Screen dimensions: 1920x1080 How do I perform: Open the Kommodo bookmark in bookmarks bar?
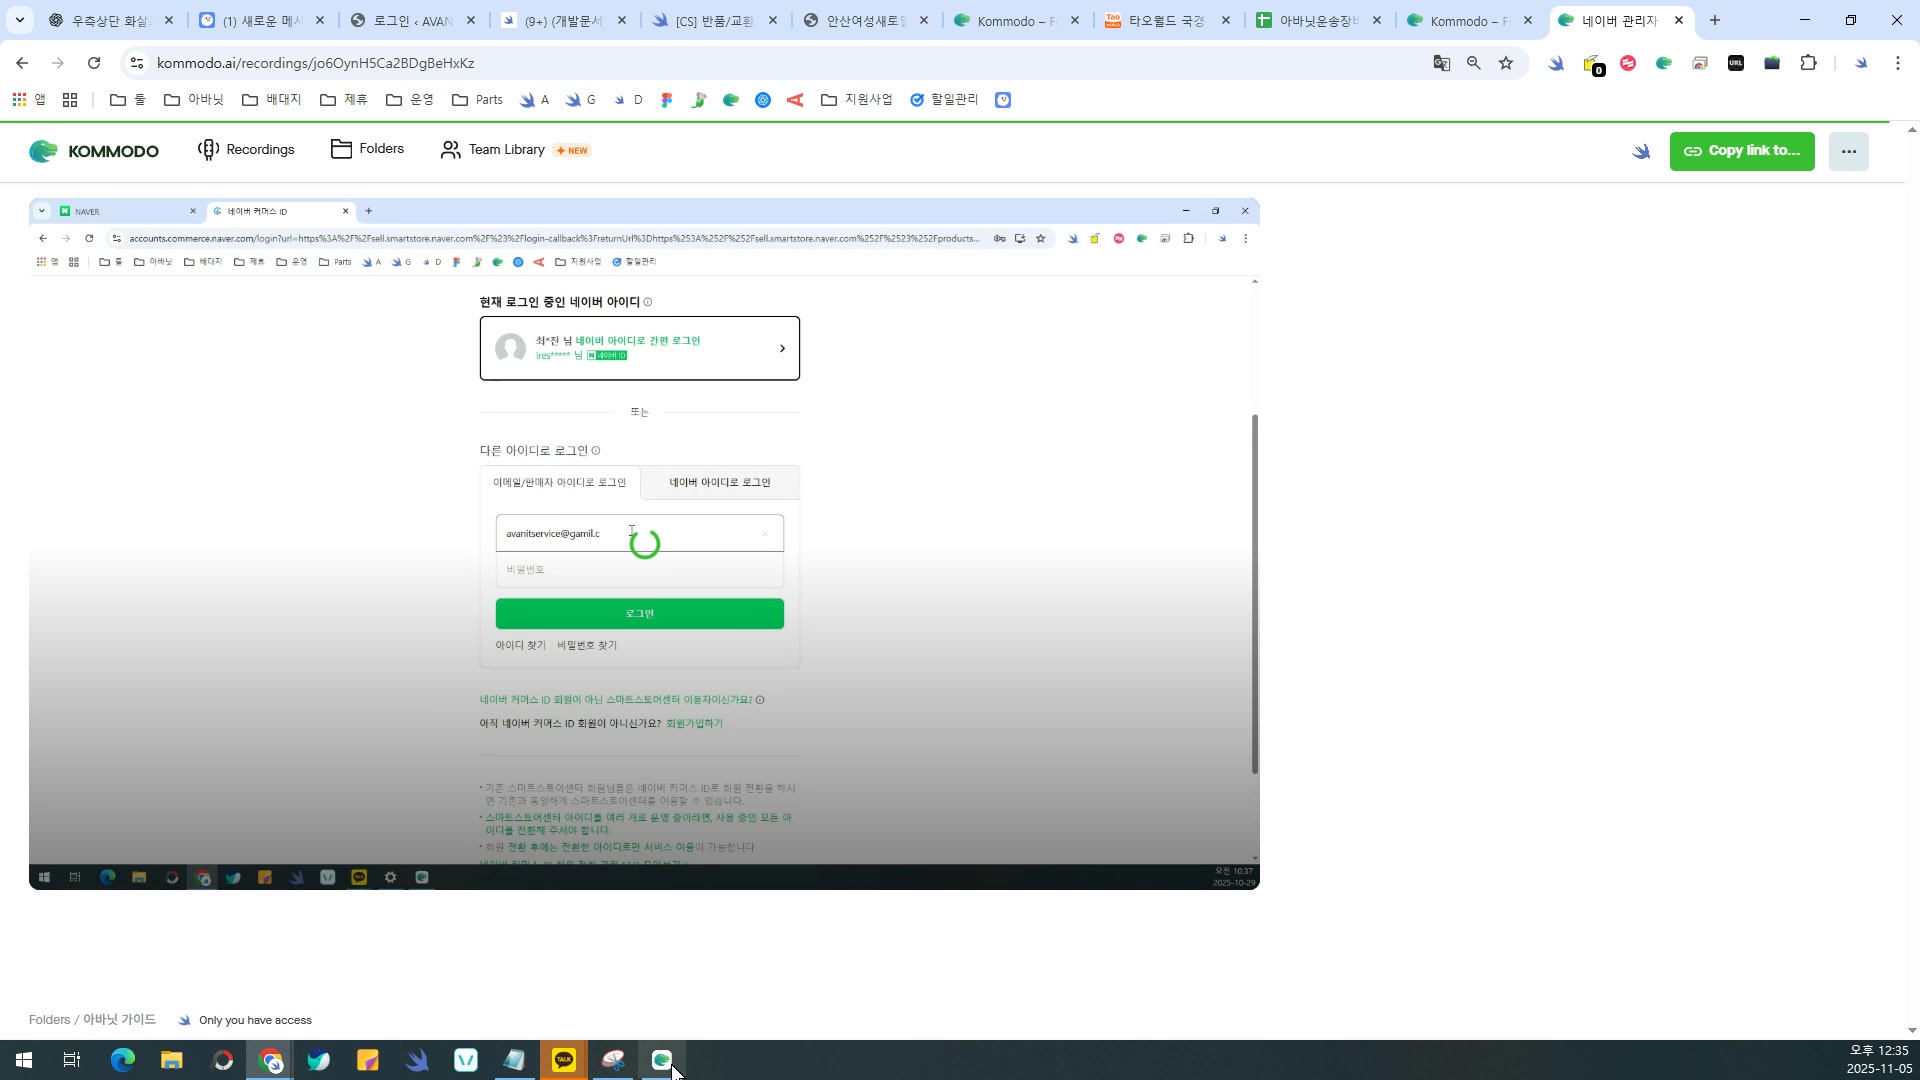point(731,100)
